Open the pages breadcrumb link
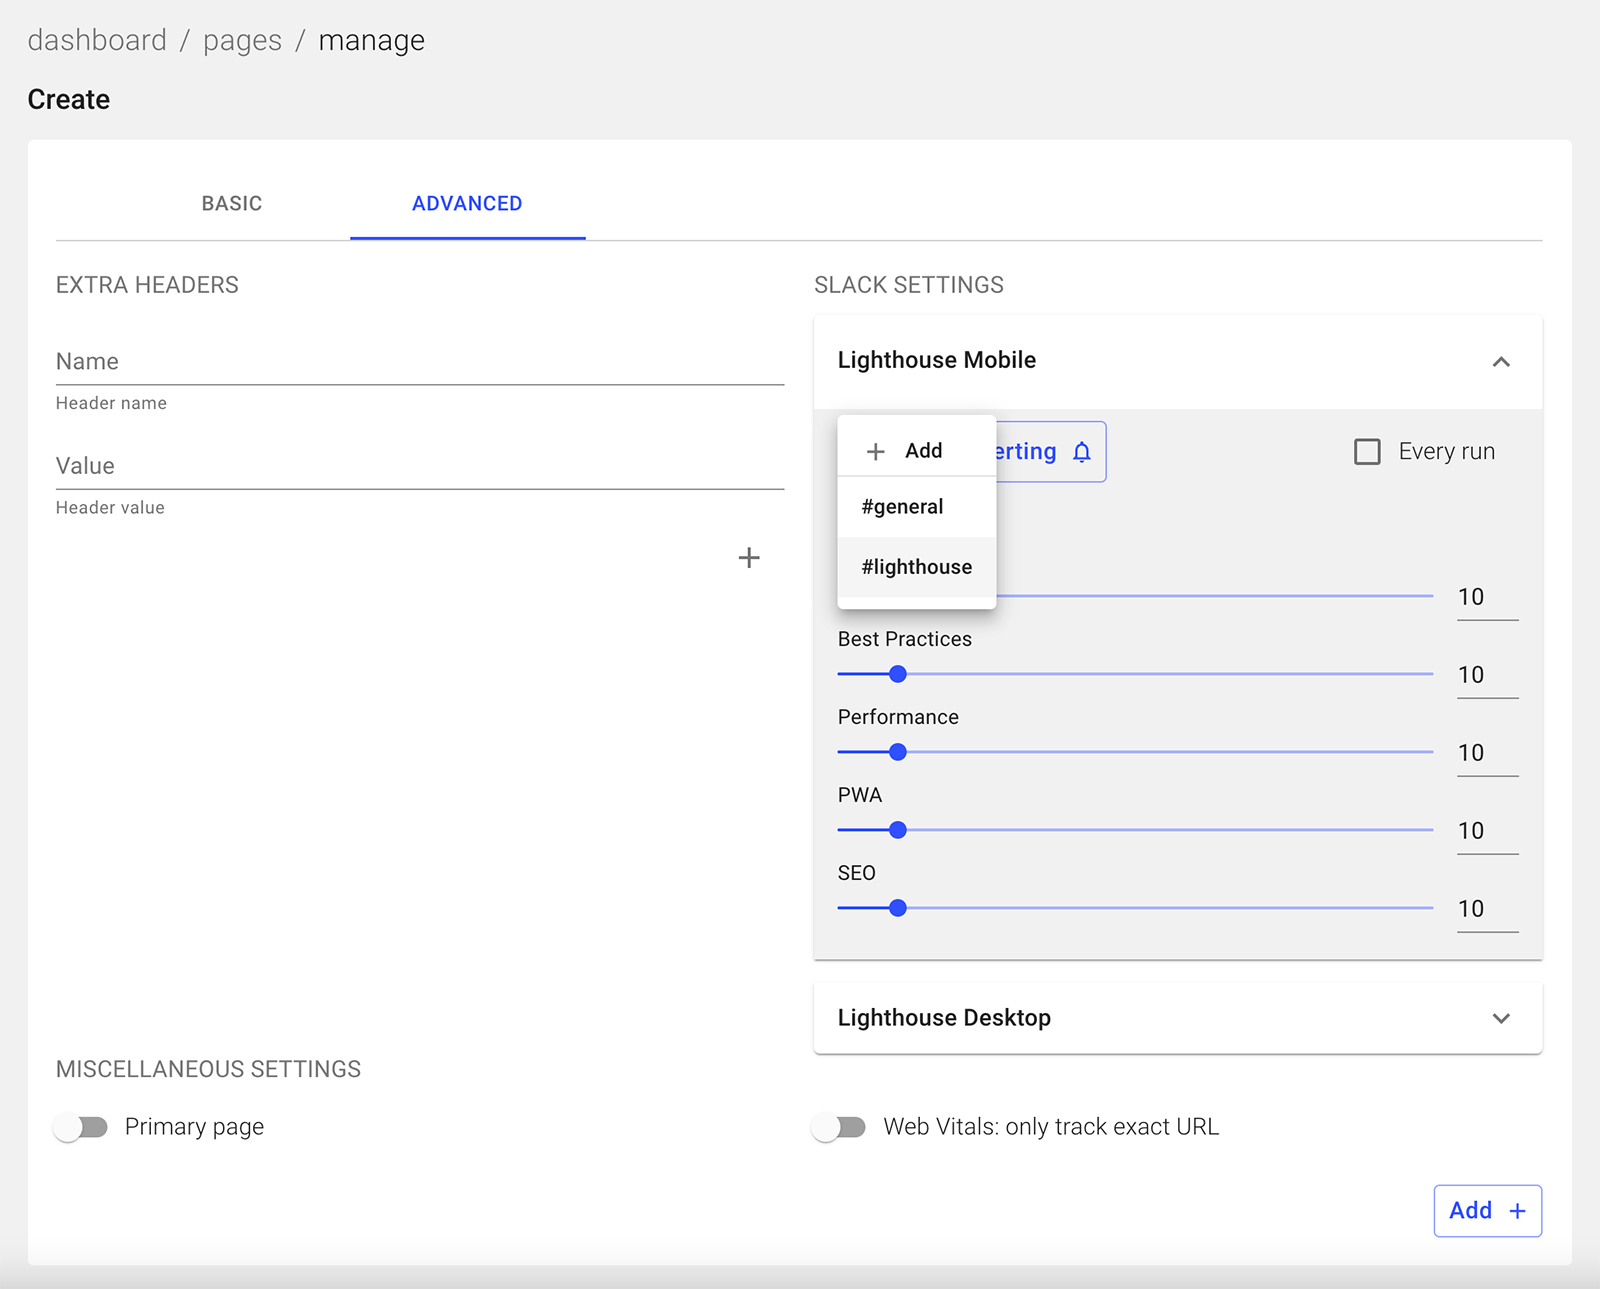Viewport: 1600px width, 1289px height. (x=242, y=40)
